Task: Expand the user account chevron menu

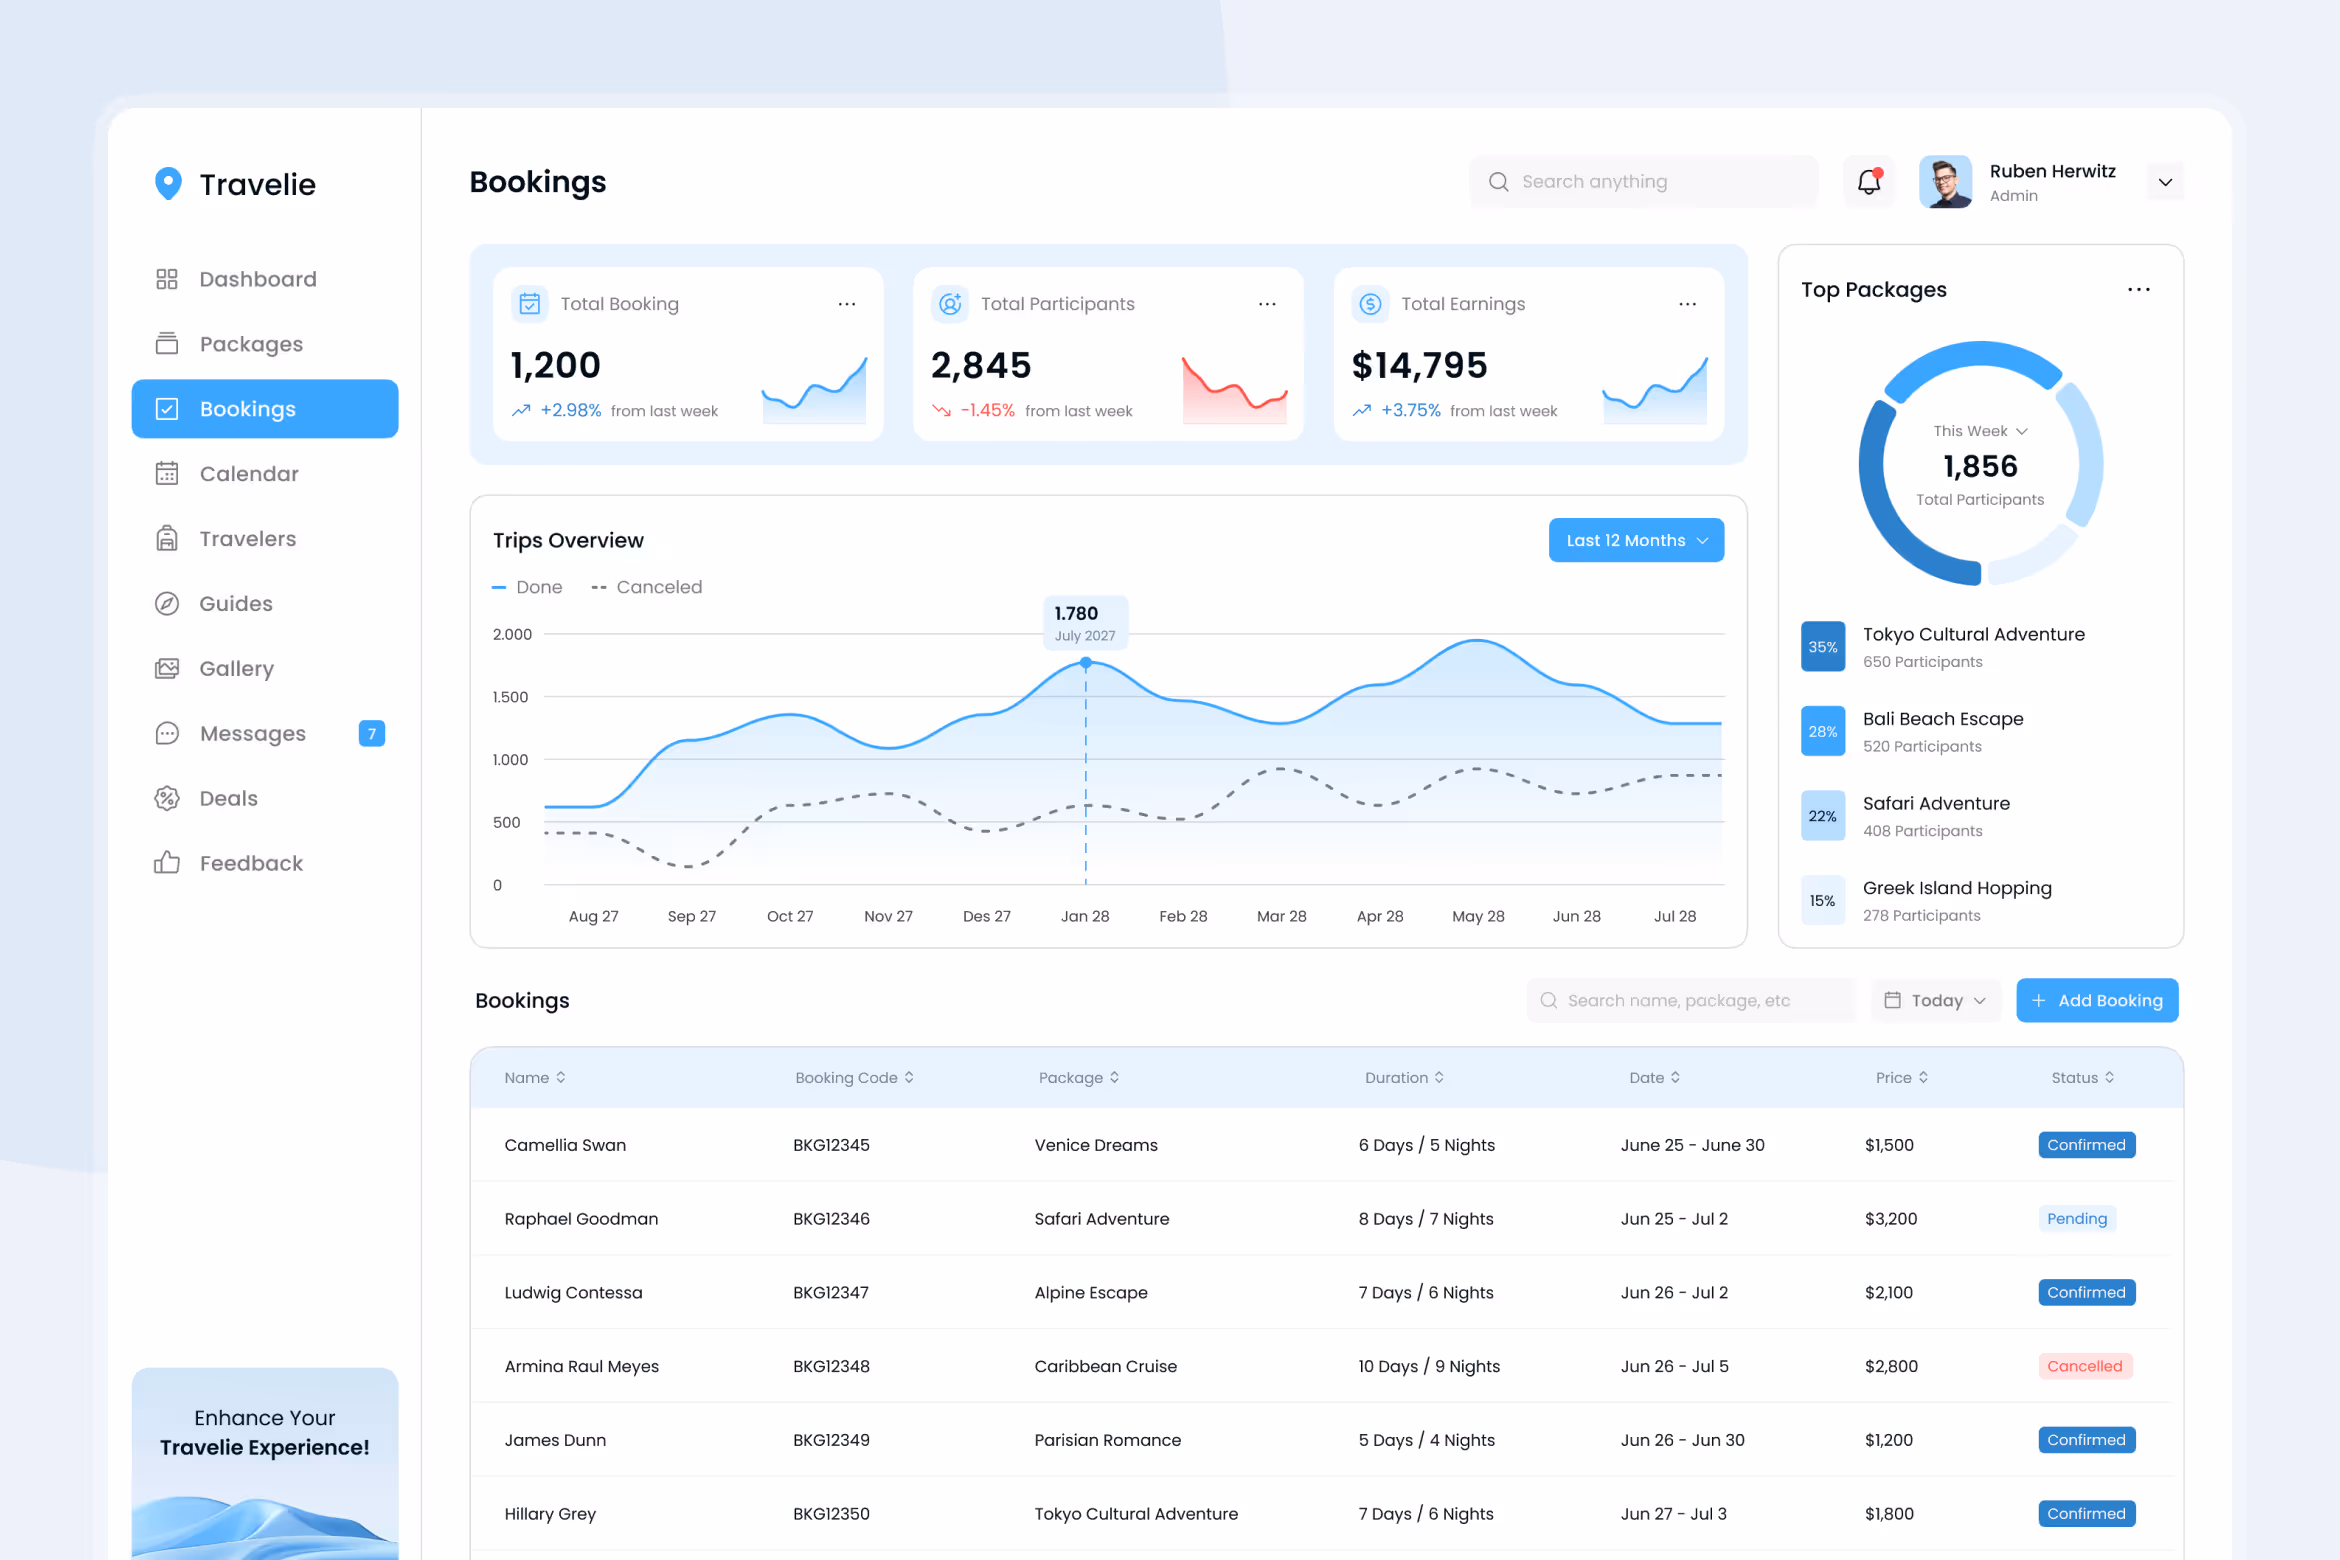Action: click(x=2165, y=182)
